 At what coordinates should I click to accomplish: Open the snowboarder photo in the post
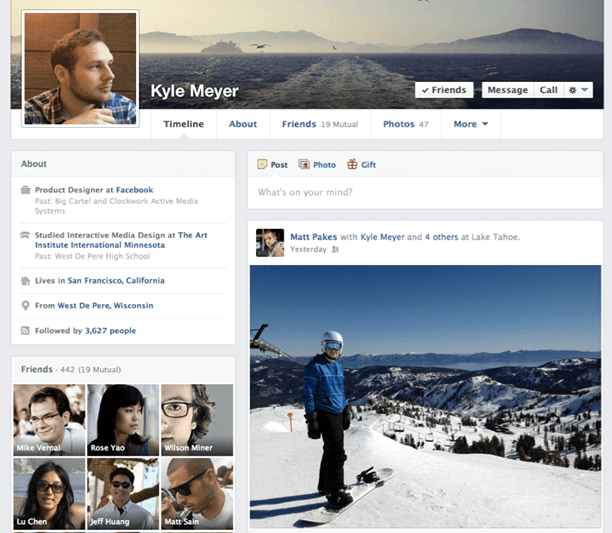425,397
